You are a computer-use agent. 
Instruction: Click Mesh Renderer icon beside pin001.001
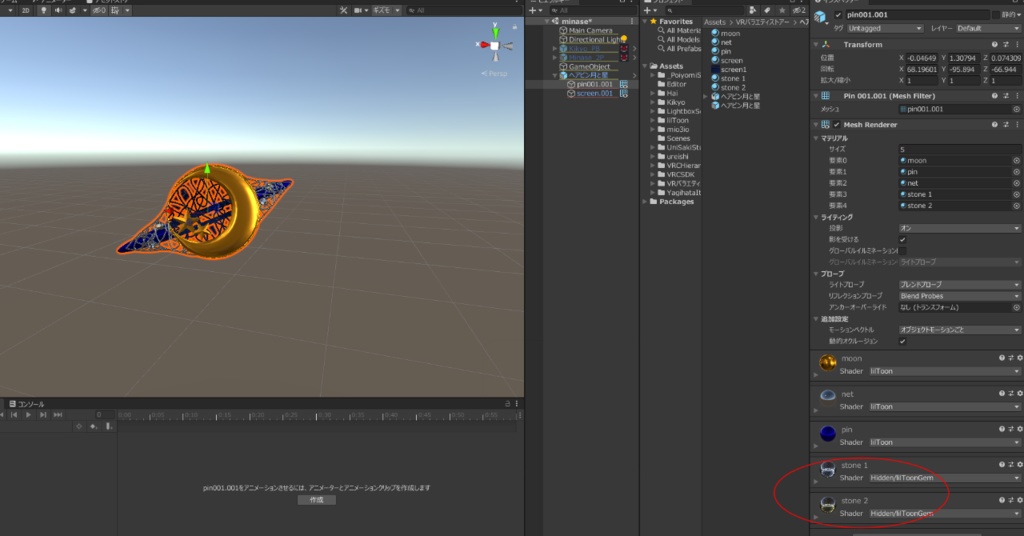click(624, 84)
